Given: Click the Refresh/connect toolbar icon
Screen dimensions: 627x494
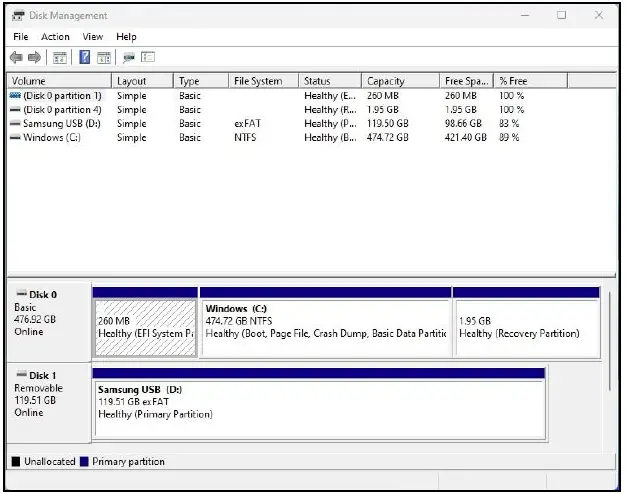Looking at the screenshot, I should [129, 58].
